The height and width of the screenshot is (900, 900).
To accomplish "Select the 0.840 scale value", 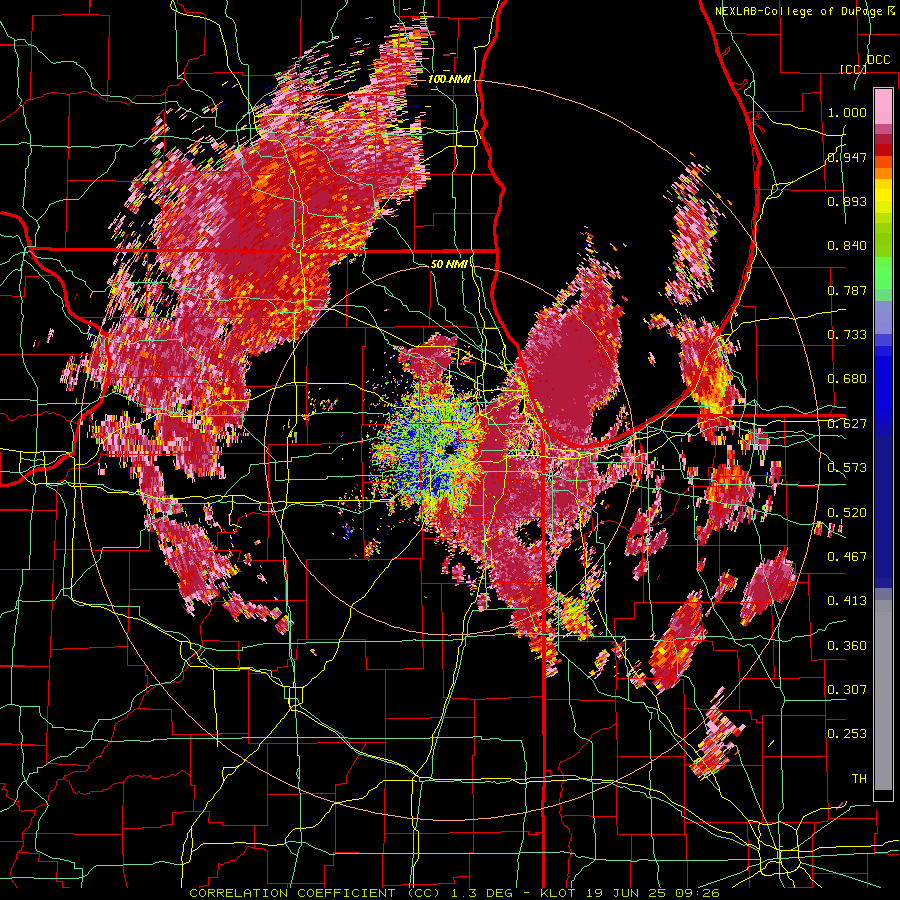I will point(847,246).
